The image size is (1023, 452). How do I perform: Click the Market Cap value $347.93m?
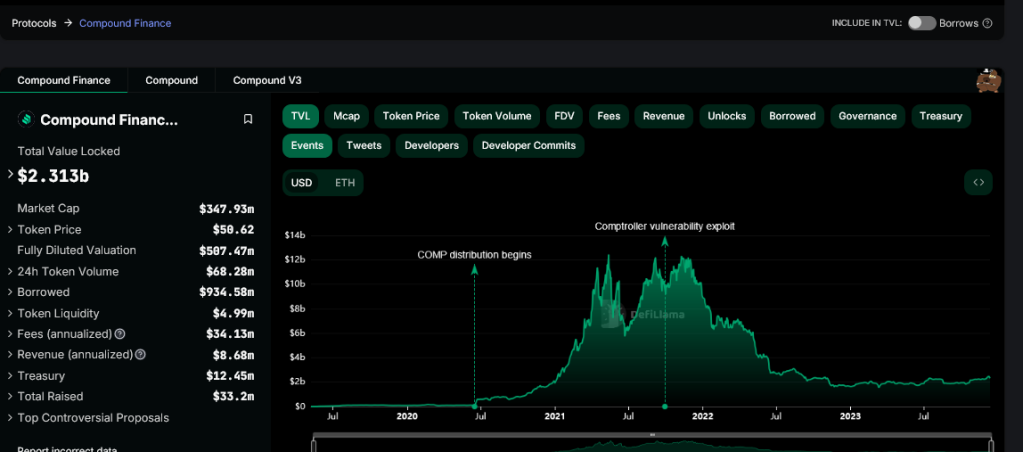[226, 209]
